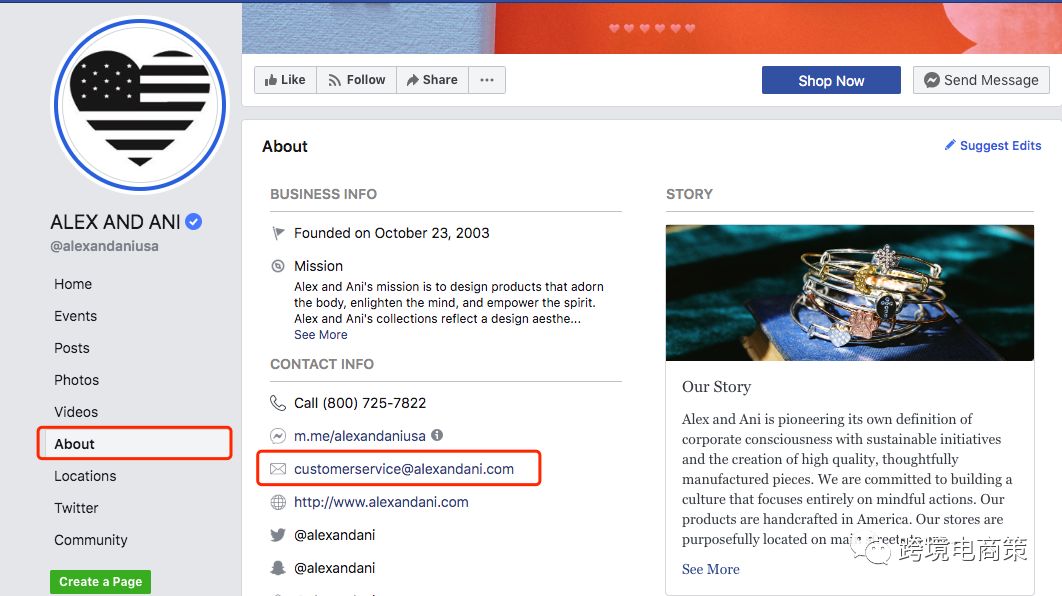Like the ALEX AND ANI page
1062x596 pixels.
point(285,80)
